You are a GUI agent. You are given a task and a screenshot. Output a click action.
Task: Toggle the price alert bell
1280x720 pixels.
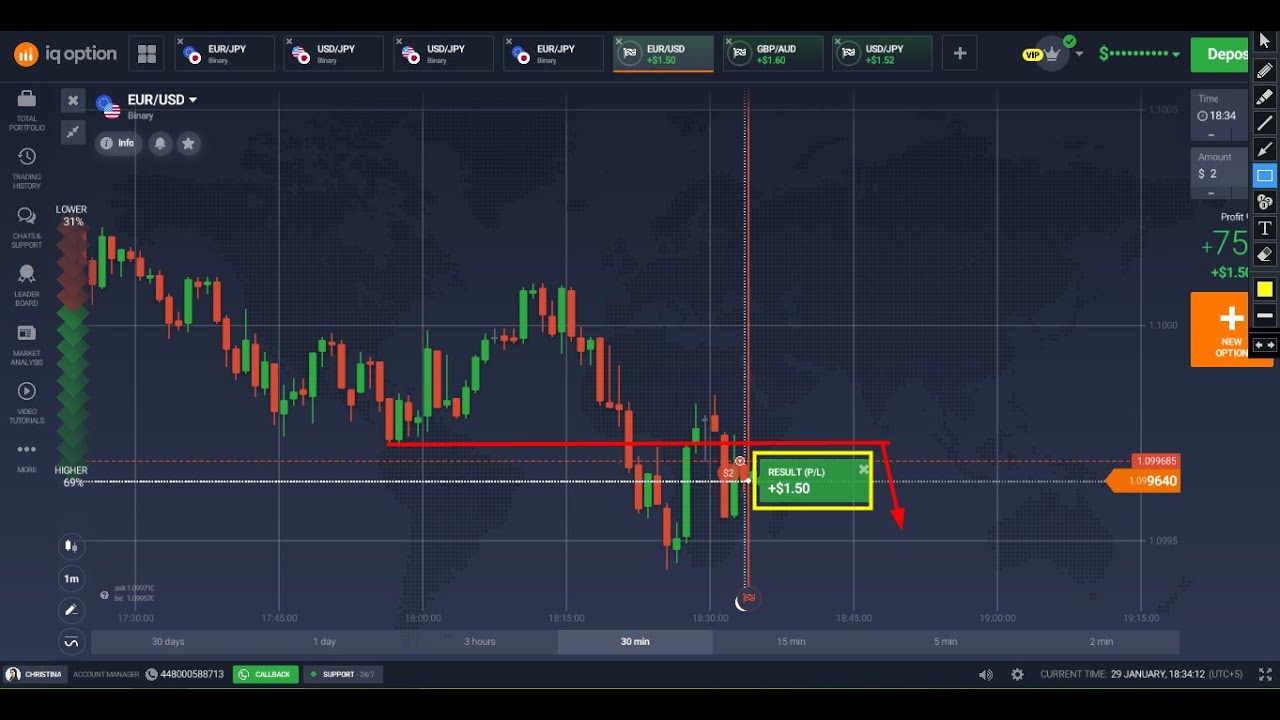[159, 144]
